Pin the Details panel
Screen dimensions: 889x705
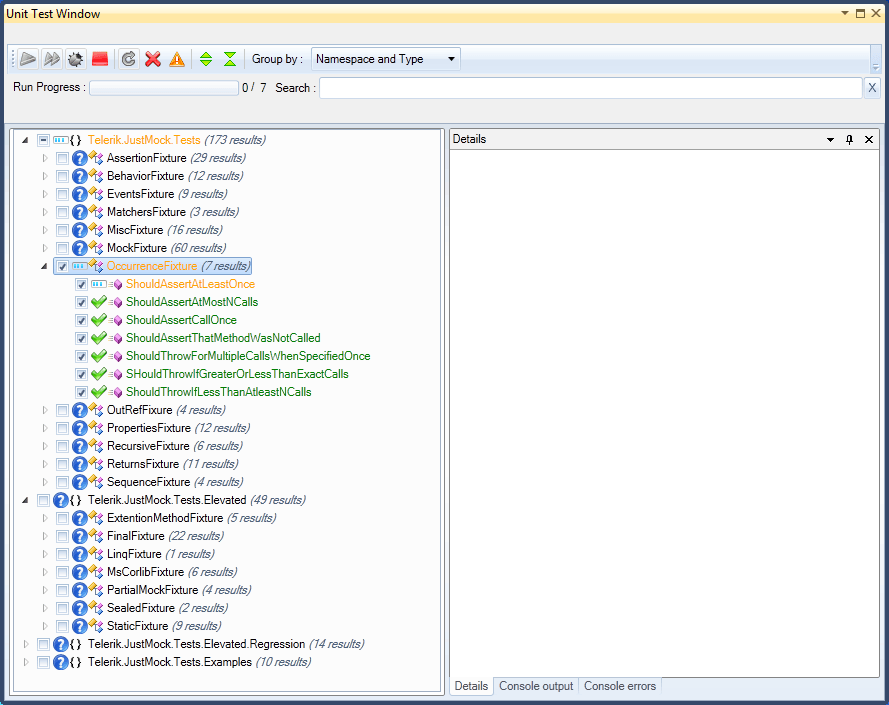(849, 140)
